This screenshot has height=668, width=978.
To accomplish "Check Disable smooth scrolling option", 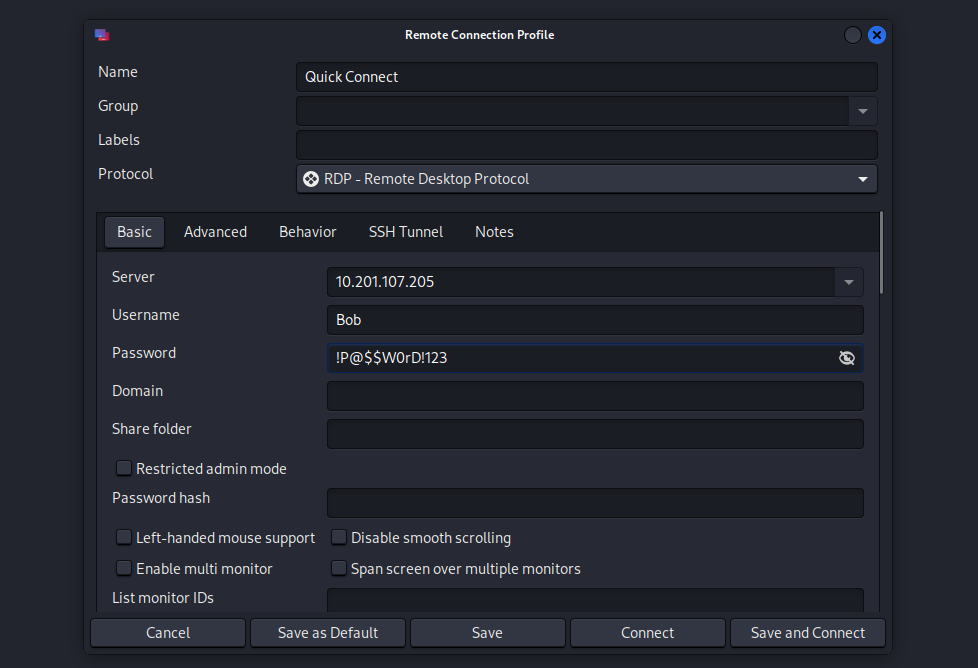I will (x=339, y=538).
